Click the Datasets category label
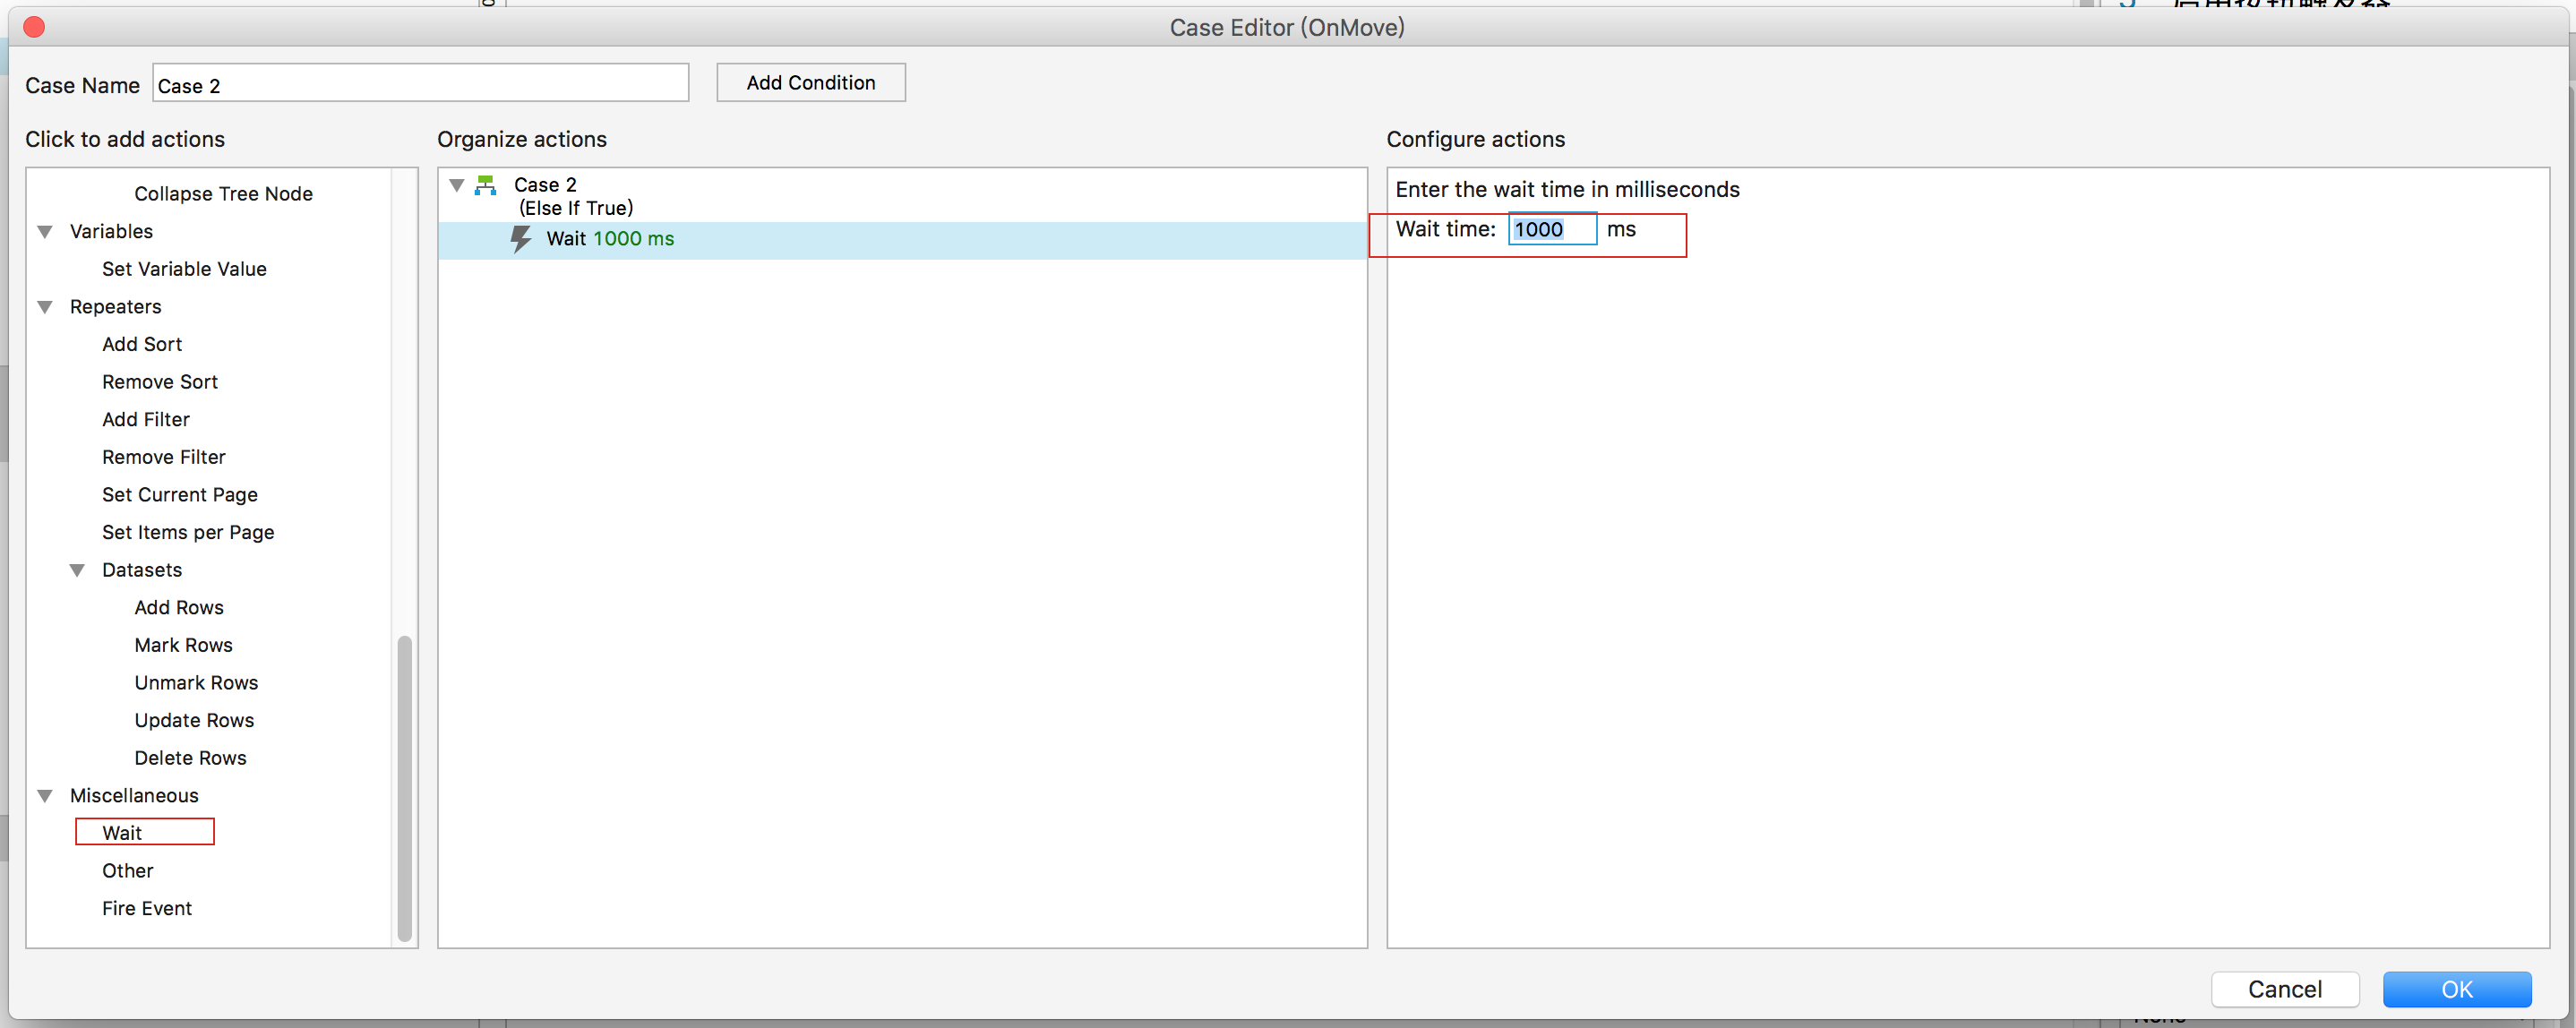This screenshot has height=1028, width=2576. (142, 570)
